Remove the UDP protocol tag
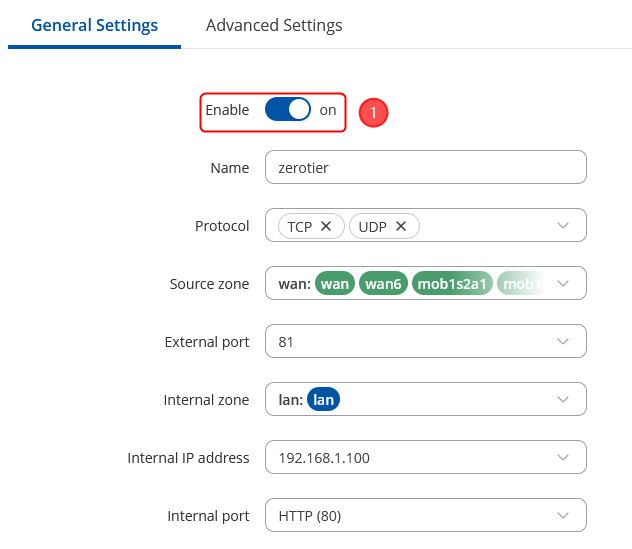The height and width of the screenshot is (549, 632). [x=401, y=226]
